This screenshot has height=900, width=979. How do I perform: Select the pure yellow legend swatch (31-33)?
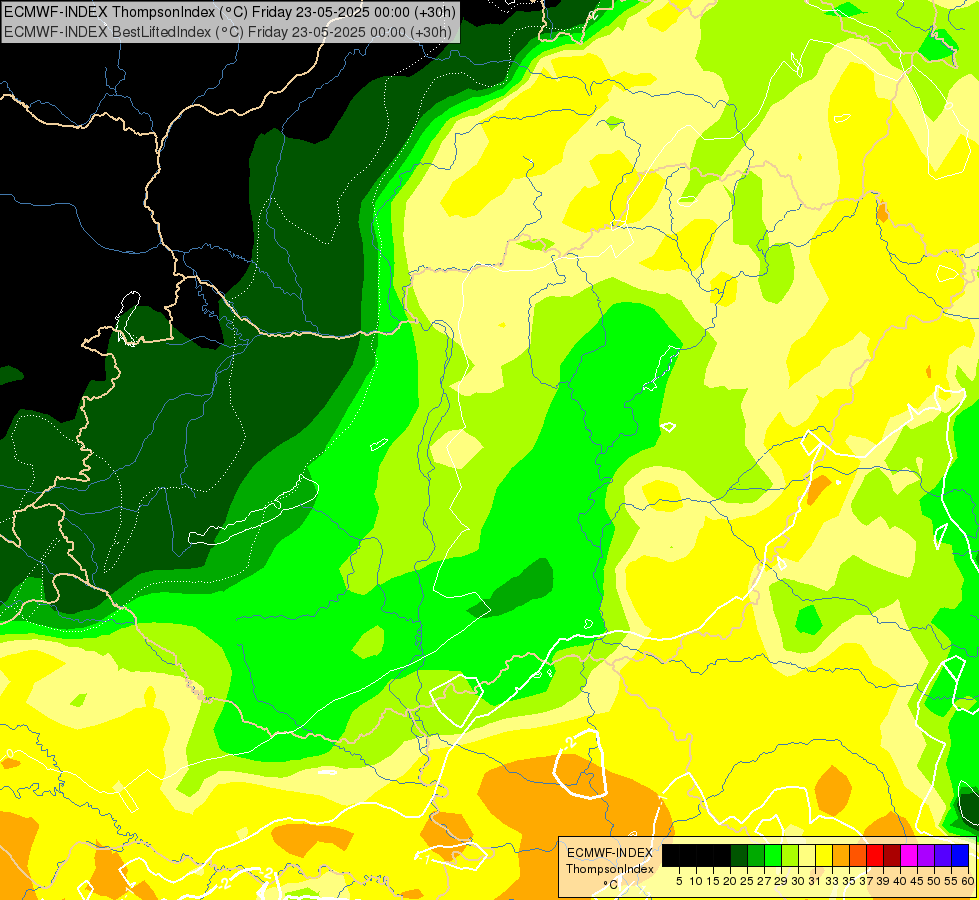click(824, 855)
